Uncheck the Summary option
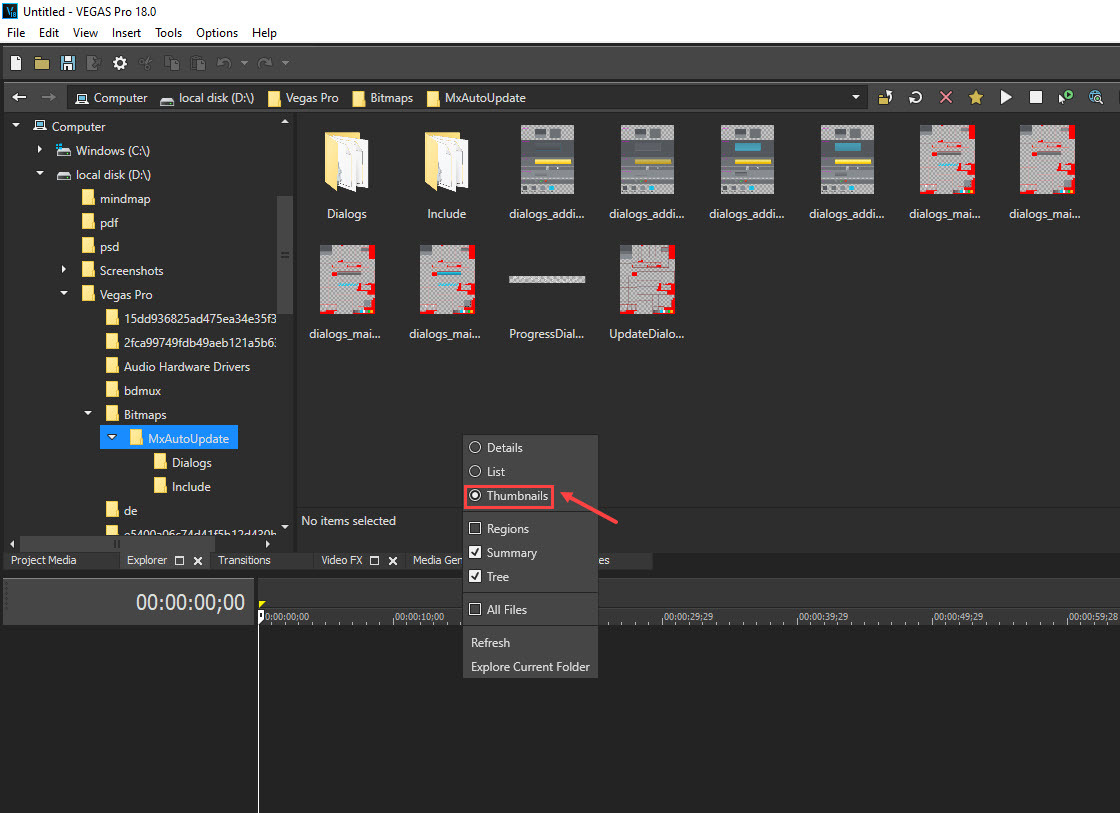Viewport: 1120px width, 813px height. pos(475,552)
